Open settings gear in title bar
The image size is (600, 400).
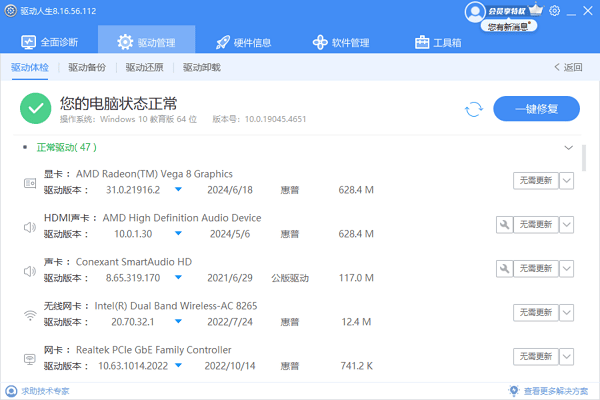(x=554, y=11)
